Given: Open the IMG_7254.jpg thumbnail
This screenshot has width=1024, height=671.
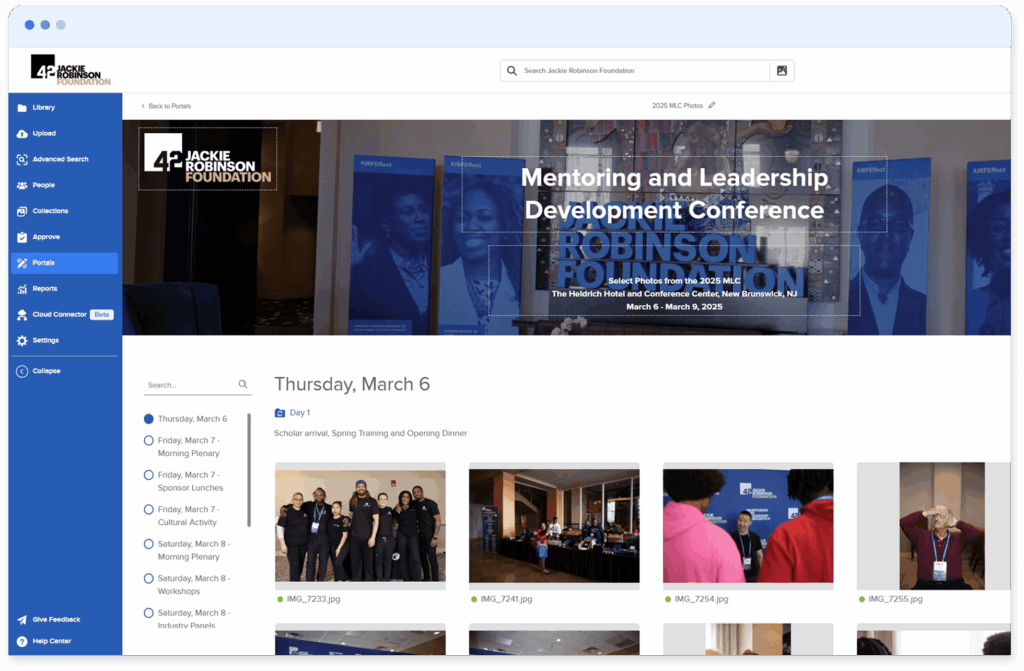Looking at the screenshot, I should pyautogui.click(x=748, y=523).
